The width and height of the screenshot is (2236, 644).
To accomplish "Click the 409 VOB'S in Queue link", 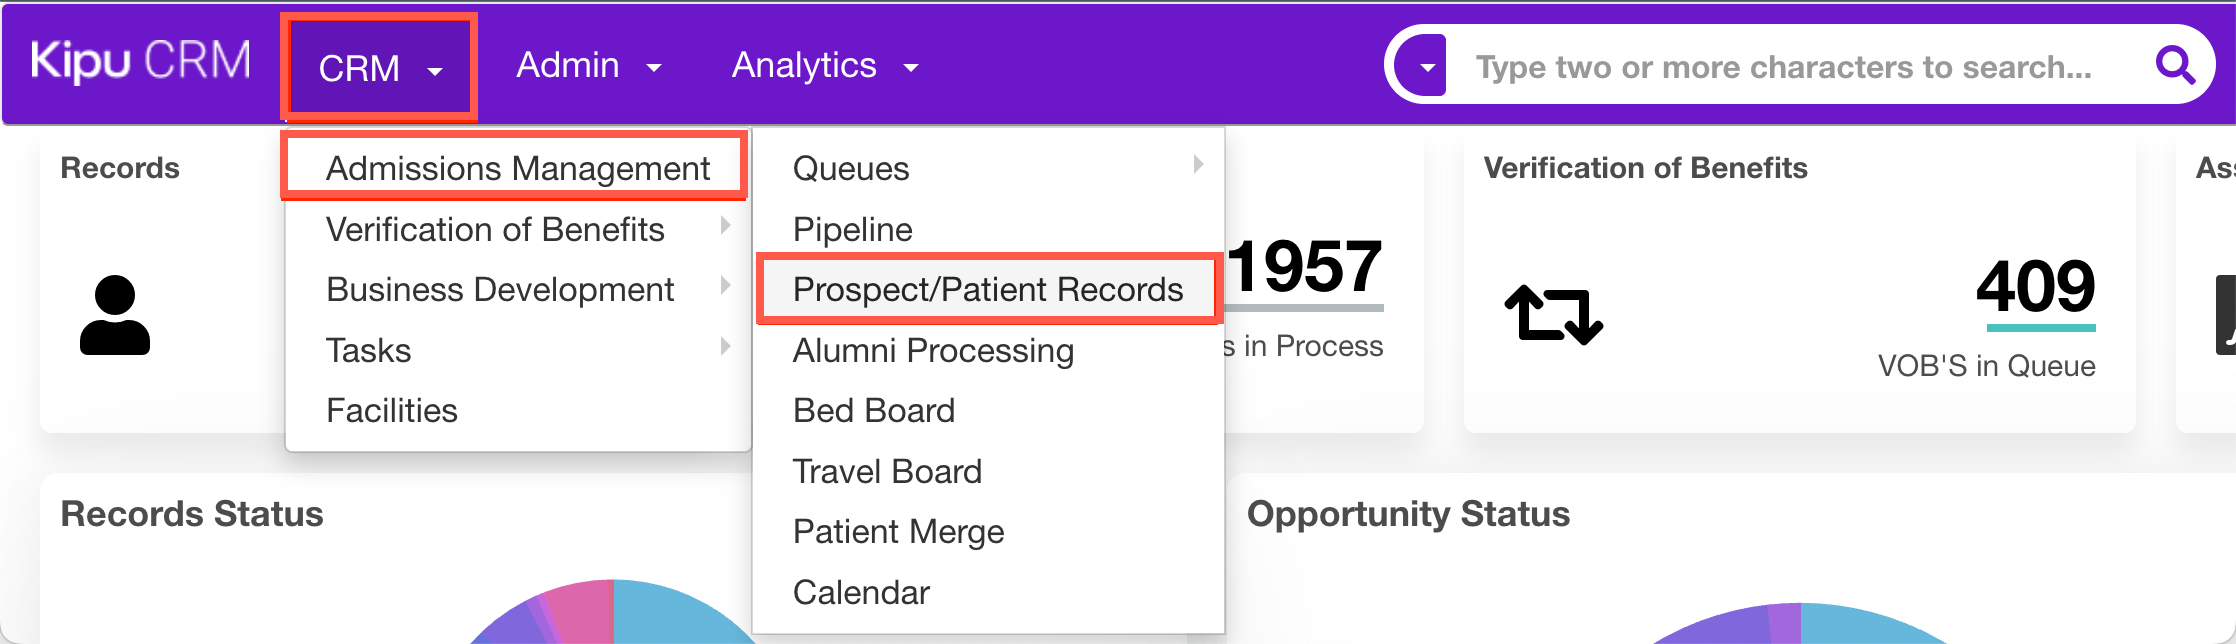I will point(2035,287).
